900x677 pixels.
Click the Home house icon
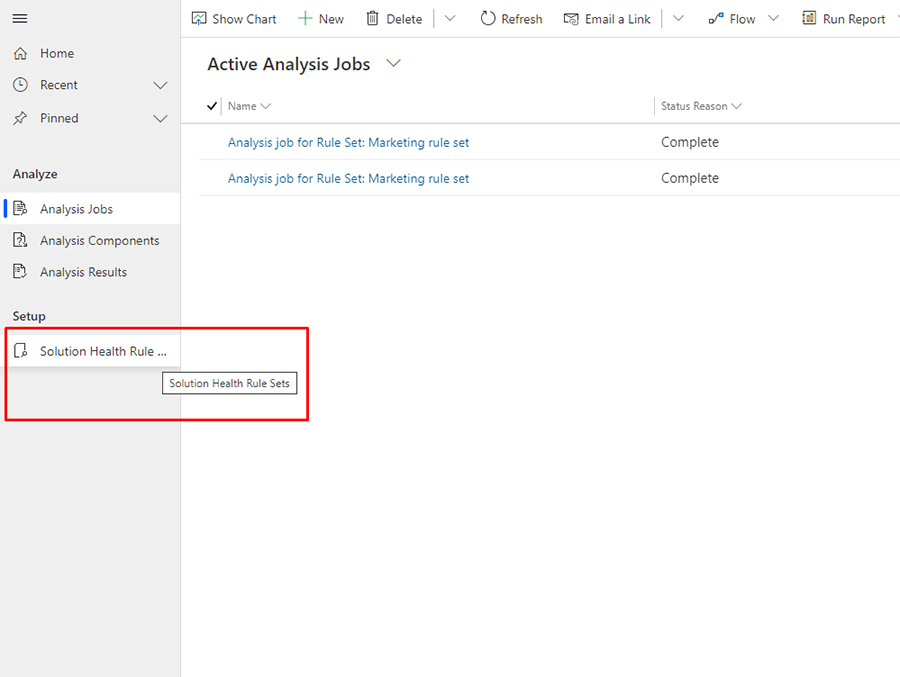click(20, 53)
